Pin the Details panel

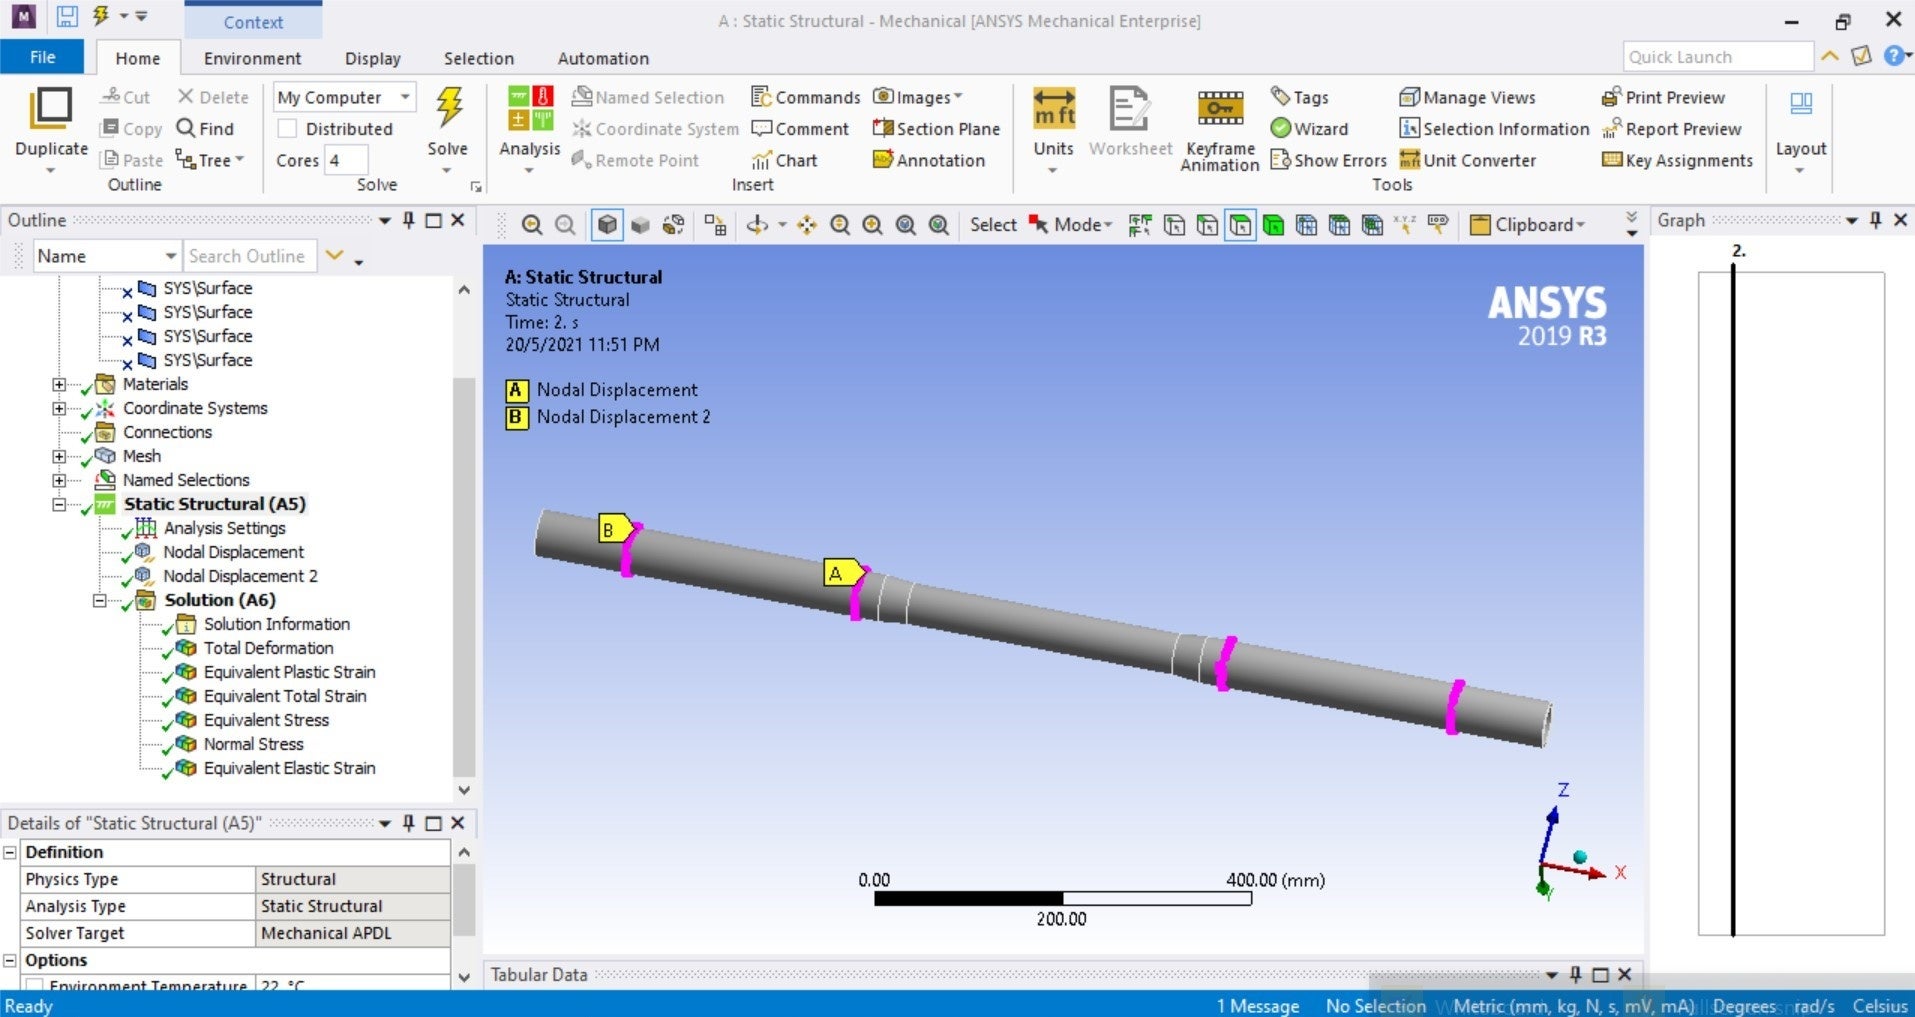coord(408,823)
